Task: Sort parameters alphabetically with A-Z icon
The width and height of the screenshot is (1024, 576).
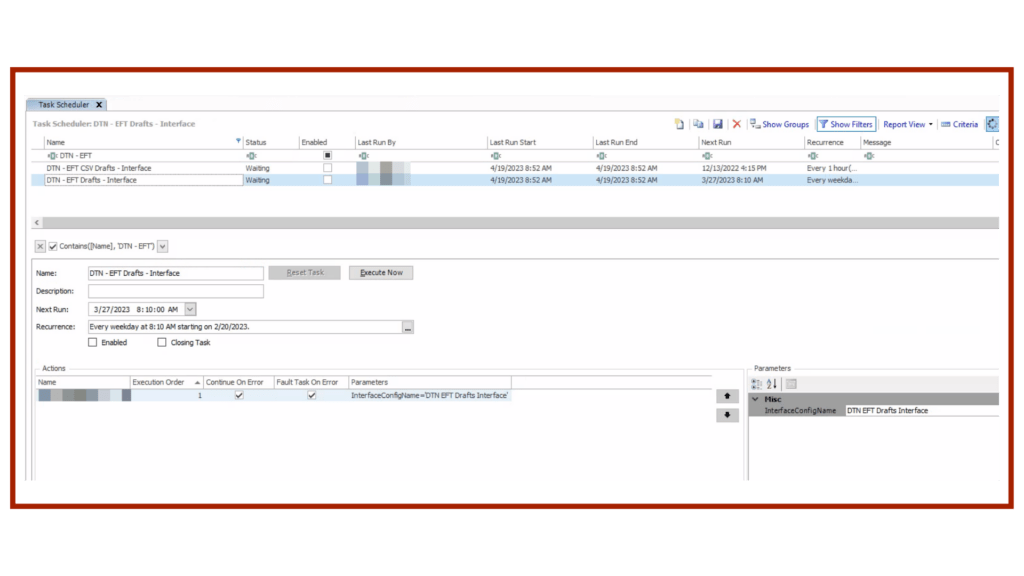Action: [x=772, y=384]
